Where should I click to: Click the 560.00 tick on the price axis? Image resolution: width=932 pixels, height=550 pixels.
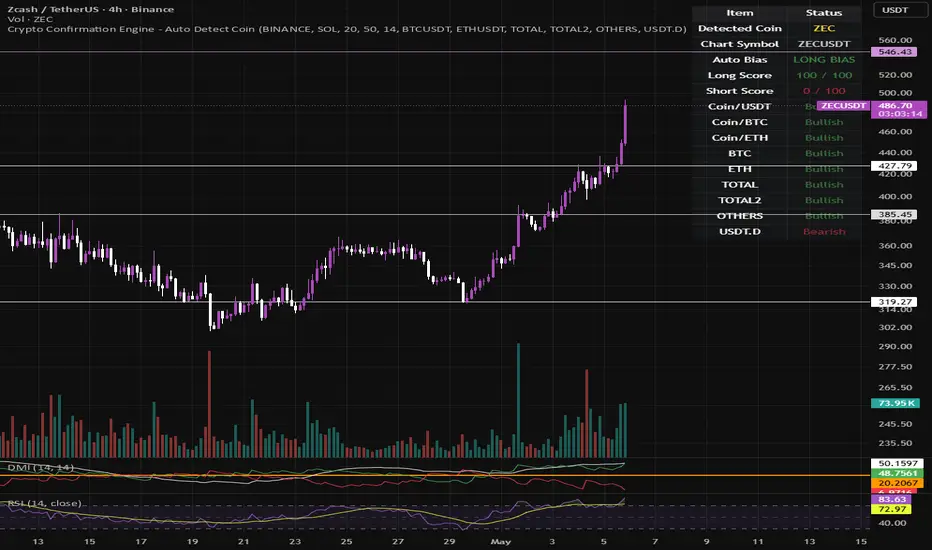pyautogui.click(x=895, y=40)
